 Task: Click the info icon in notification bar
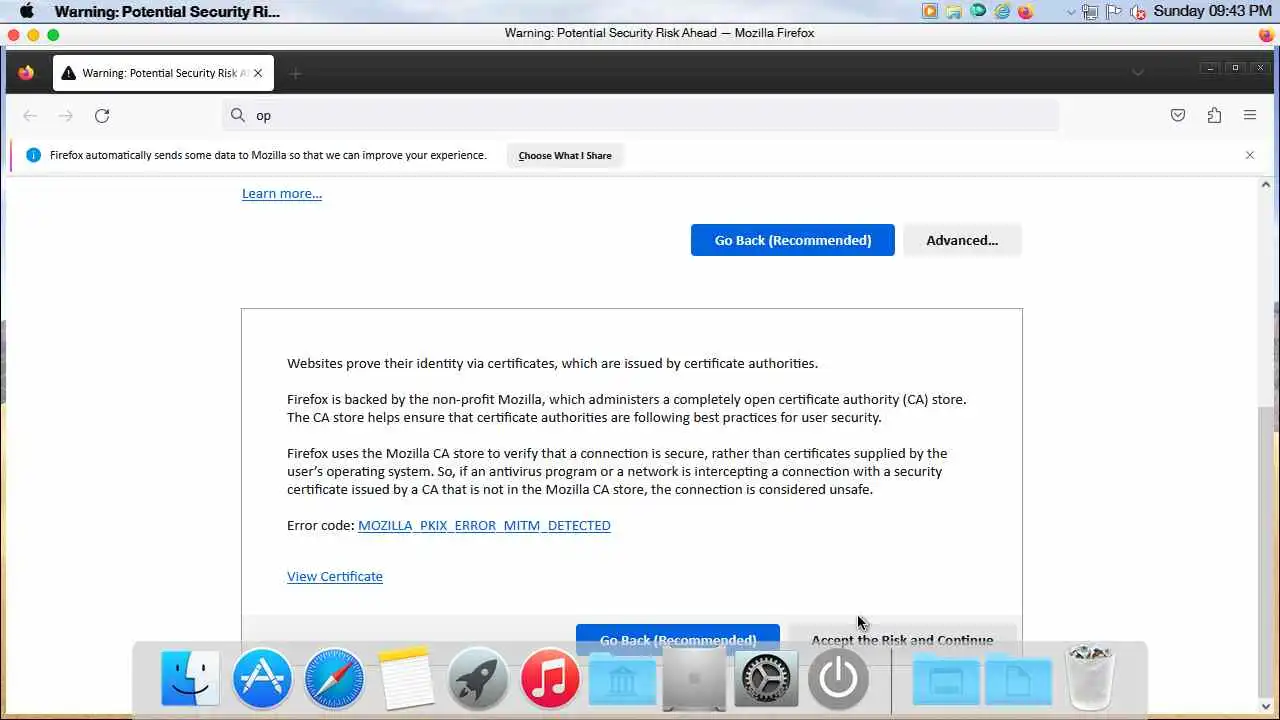point(33,155)
